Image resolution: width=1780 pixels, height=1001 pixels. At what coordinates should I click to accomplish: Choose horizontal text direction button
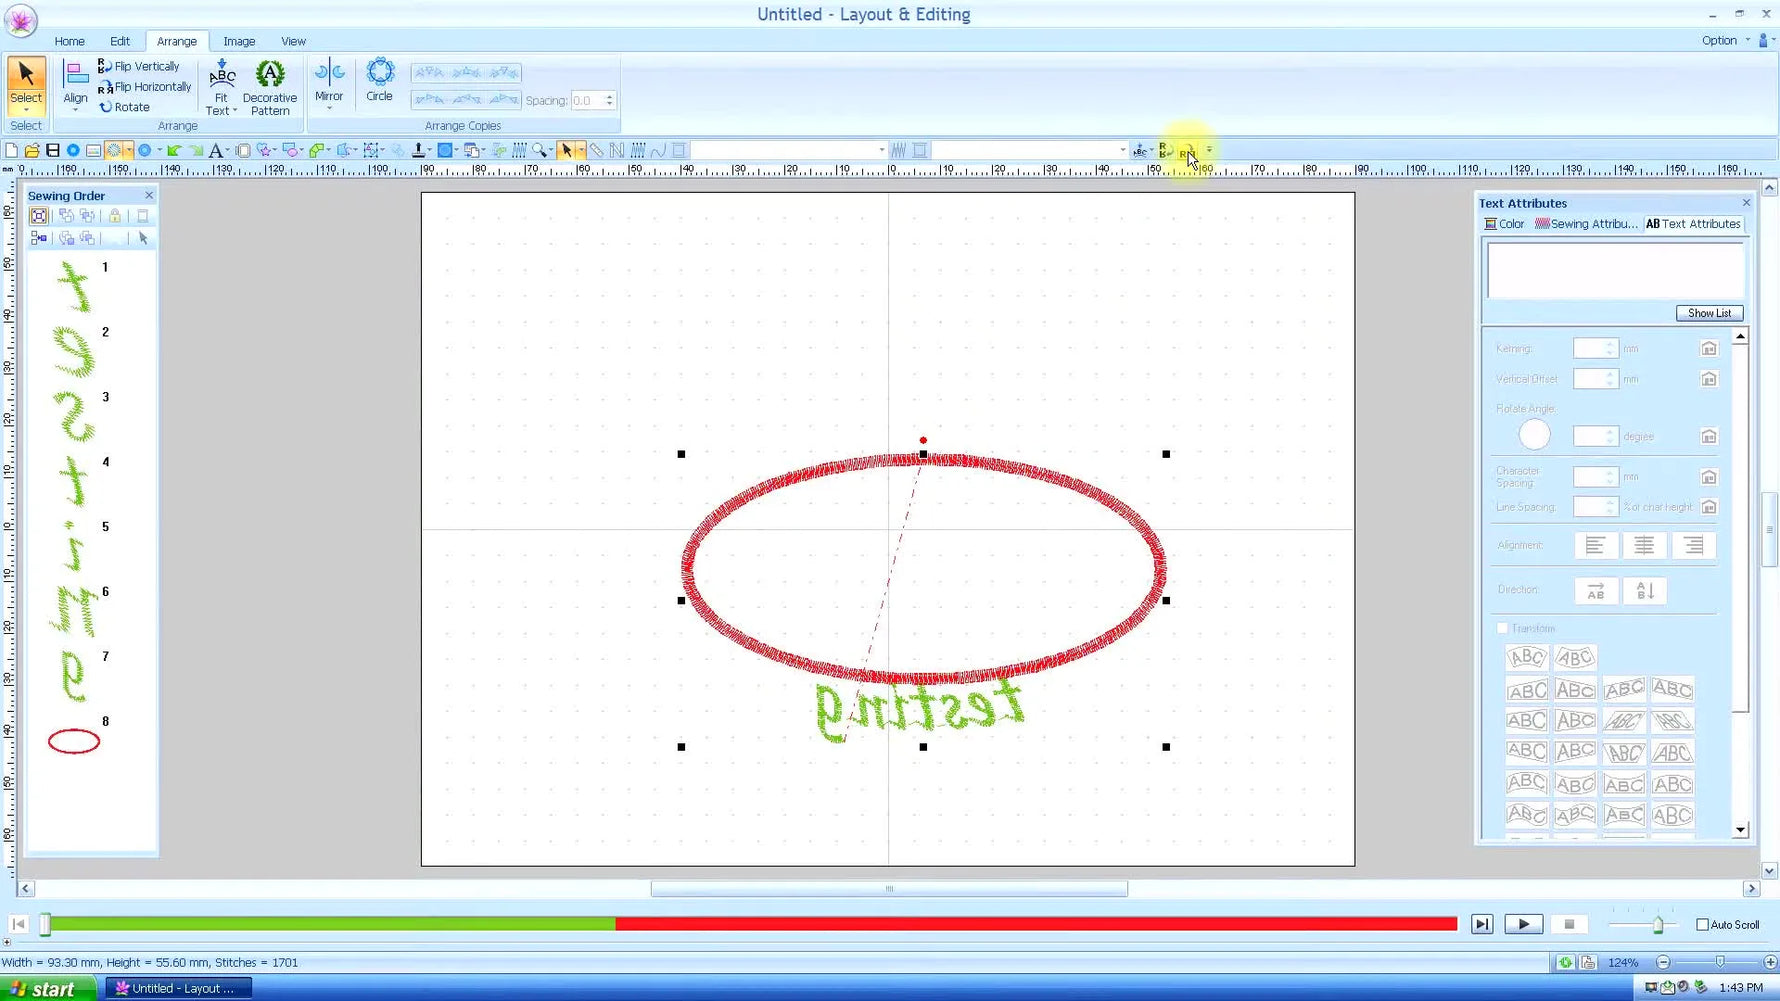click(x=1596, y=591)
